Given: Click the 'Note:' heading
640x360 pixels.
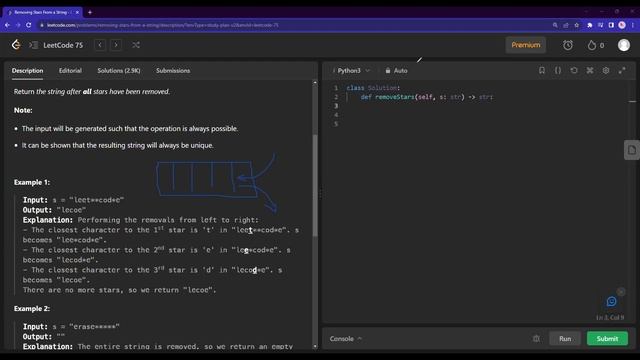Looking at the screenshot, I should pyautogui.click(x=23, y=110).
